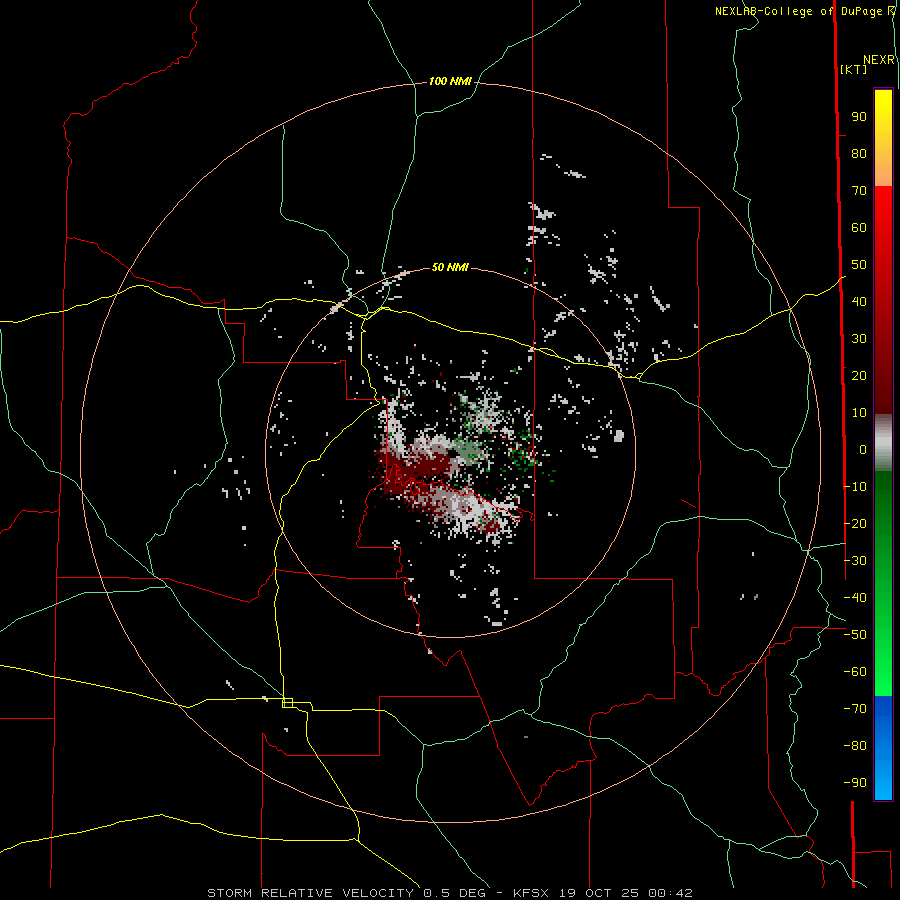Click the positive 30 scale label
The image size is (900, 900).
pyautogui.click(x=859, y=339)
